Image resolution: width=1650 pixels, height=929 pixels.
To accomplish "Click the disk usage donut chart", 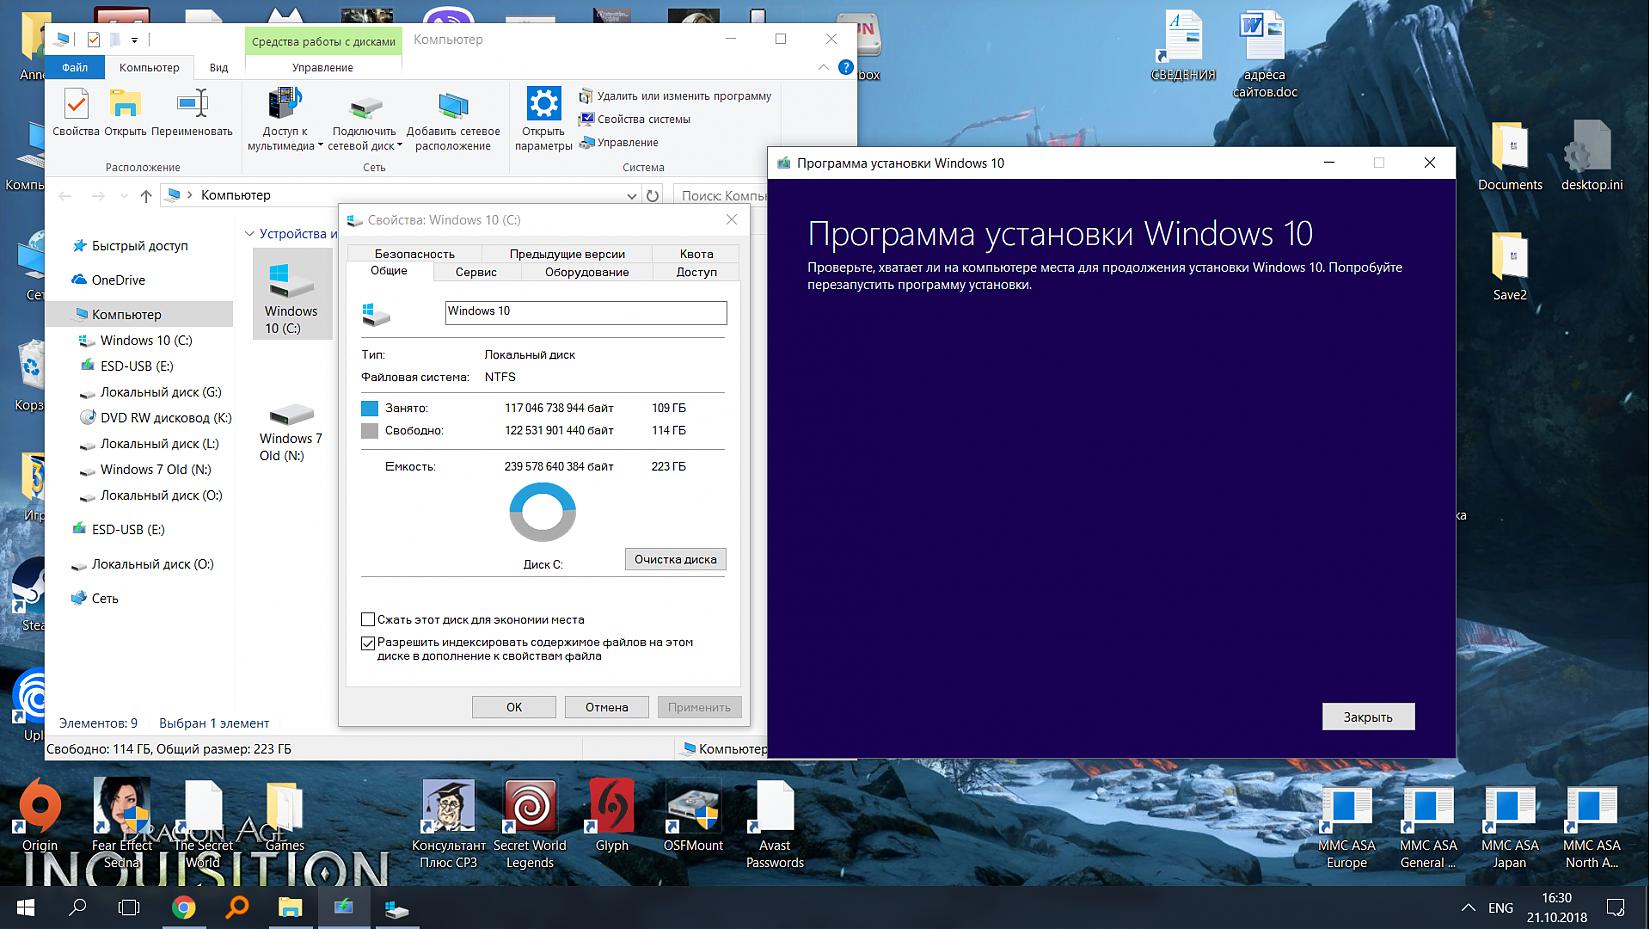I will coord(543,512).
